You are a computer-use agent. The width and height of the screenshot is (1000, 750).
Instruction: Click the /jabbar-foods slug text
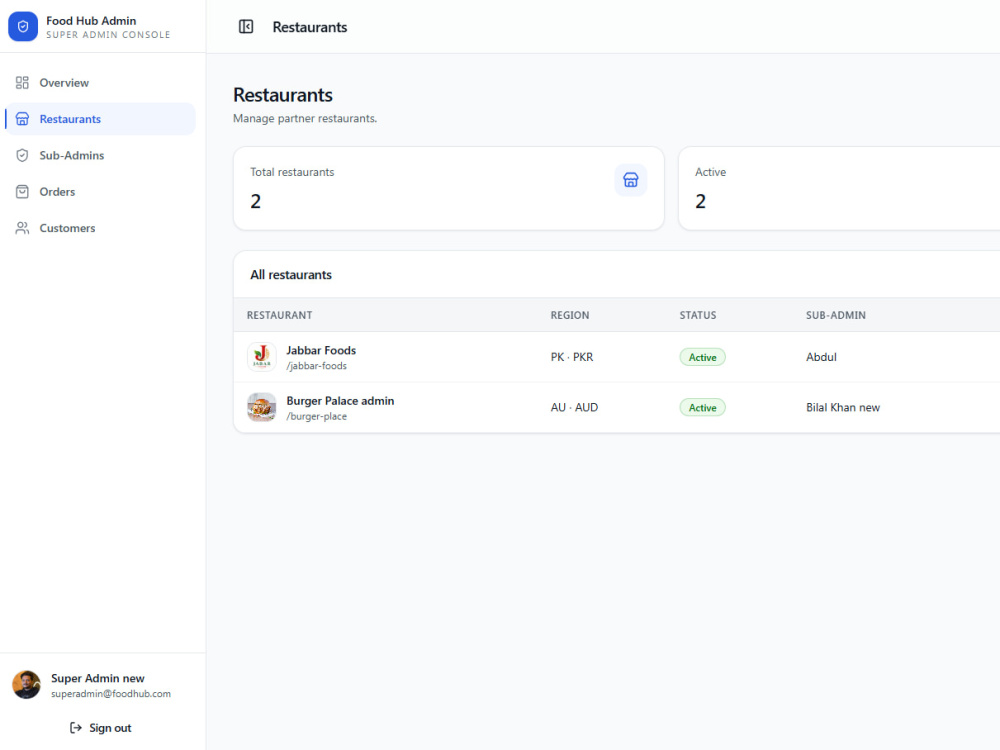[x=316, y=366]
